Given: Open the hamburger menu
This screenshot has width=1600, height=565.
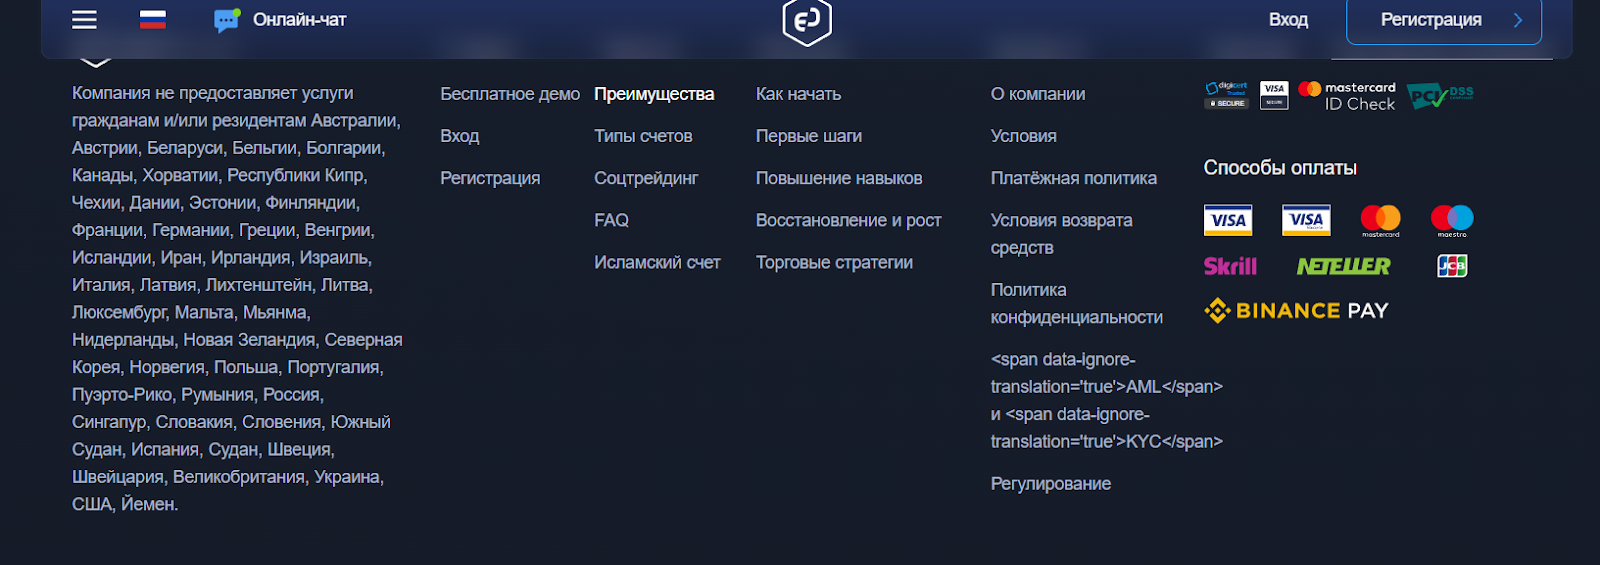Looking at the screenshot, I should [x=85, y=20].
